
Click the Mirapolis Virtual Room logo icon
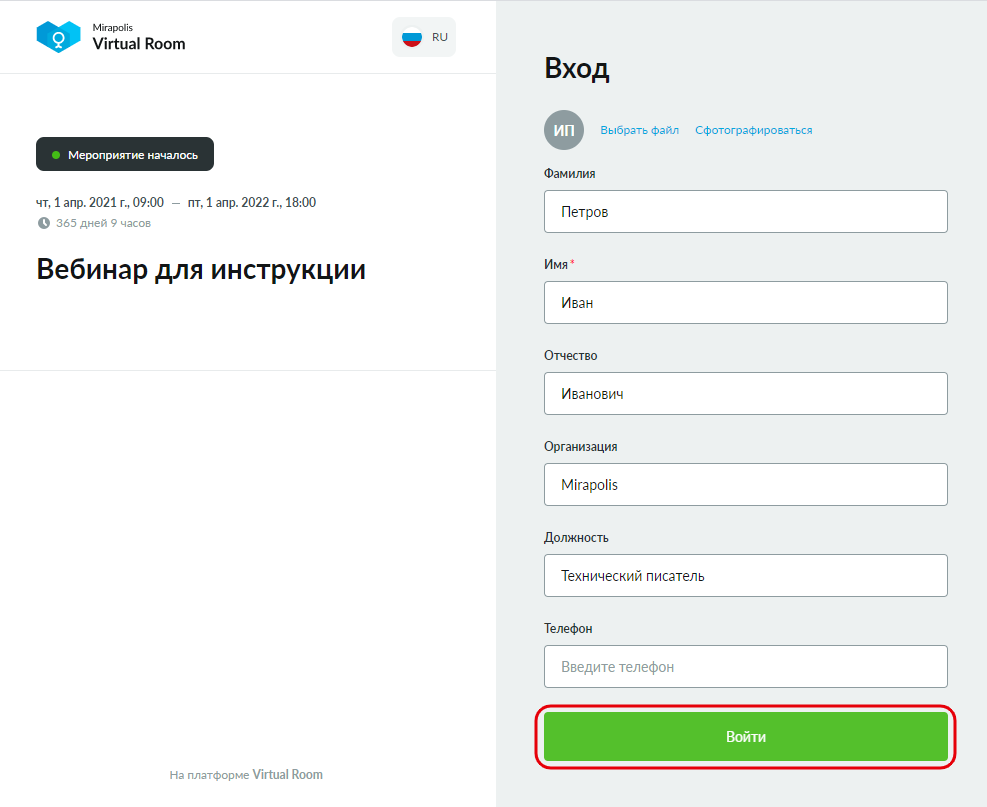pos(59,37)
